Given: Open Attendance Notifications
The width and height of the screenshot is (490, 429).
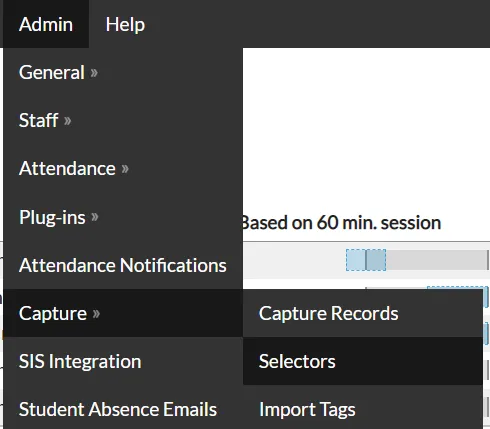Looking at the screenshot, I should [x=123, y=265].
